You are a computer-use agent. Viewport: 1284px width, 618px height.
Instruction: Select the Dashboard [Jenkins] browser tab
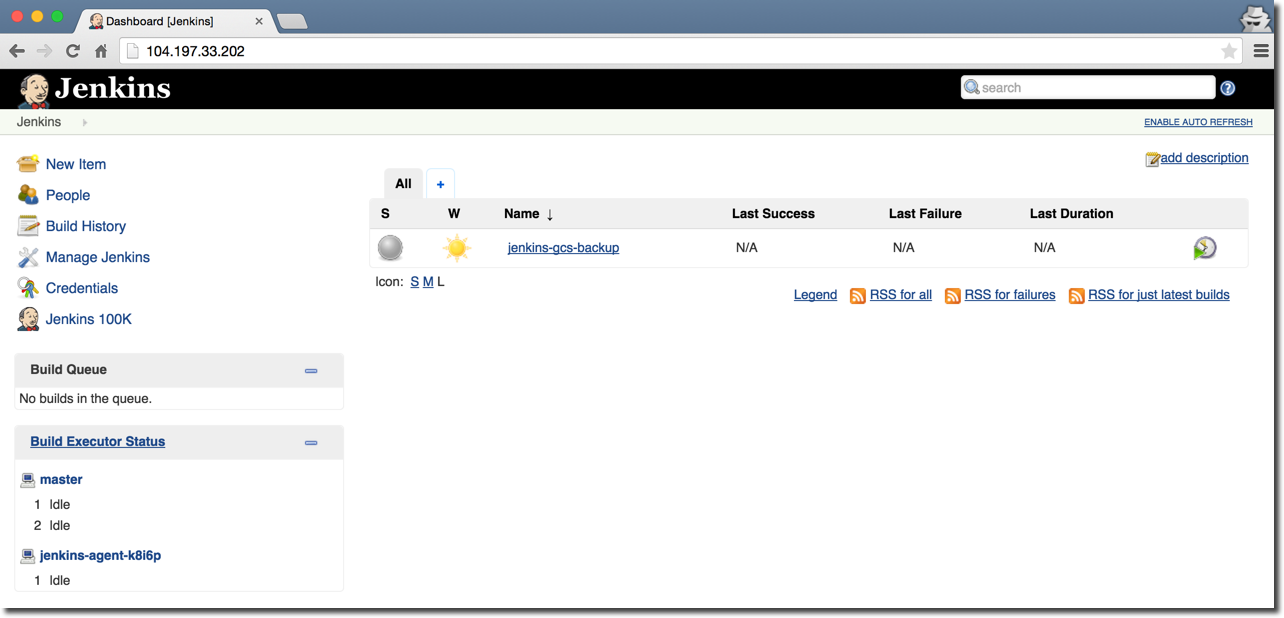[x=175, y=20]
